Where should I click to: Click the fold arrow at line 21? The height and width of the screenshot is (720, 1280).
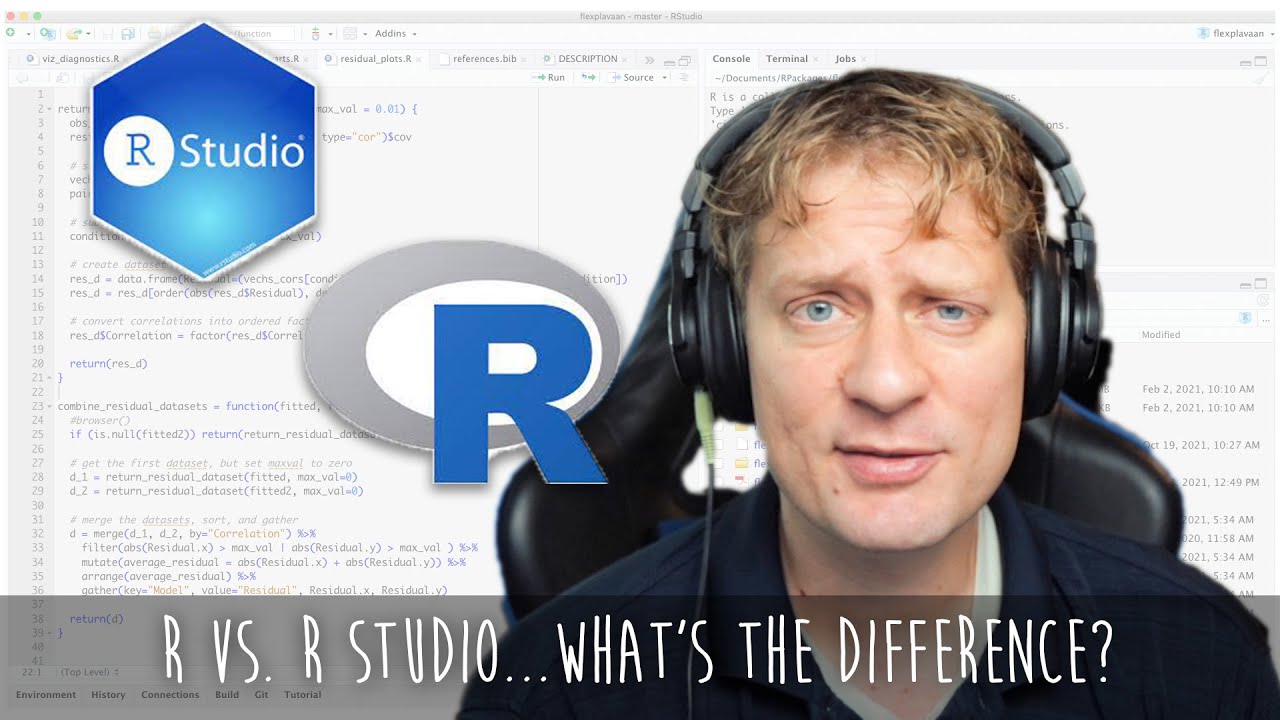[x=50, y=379]
